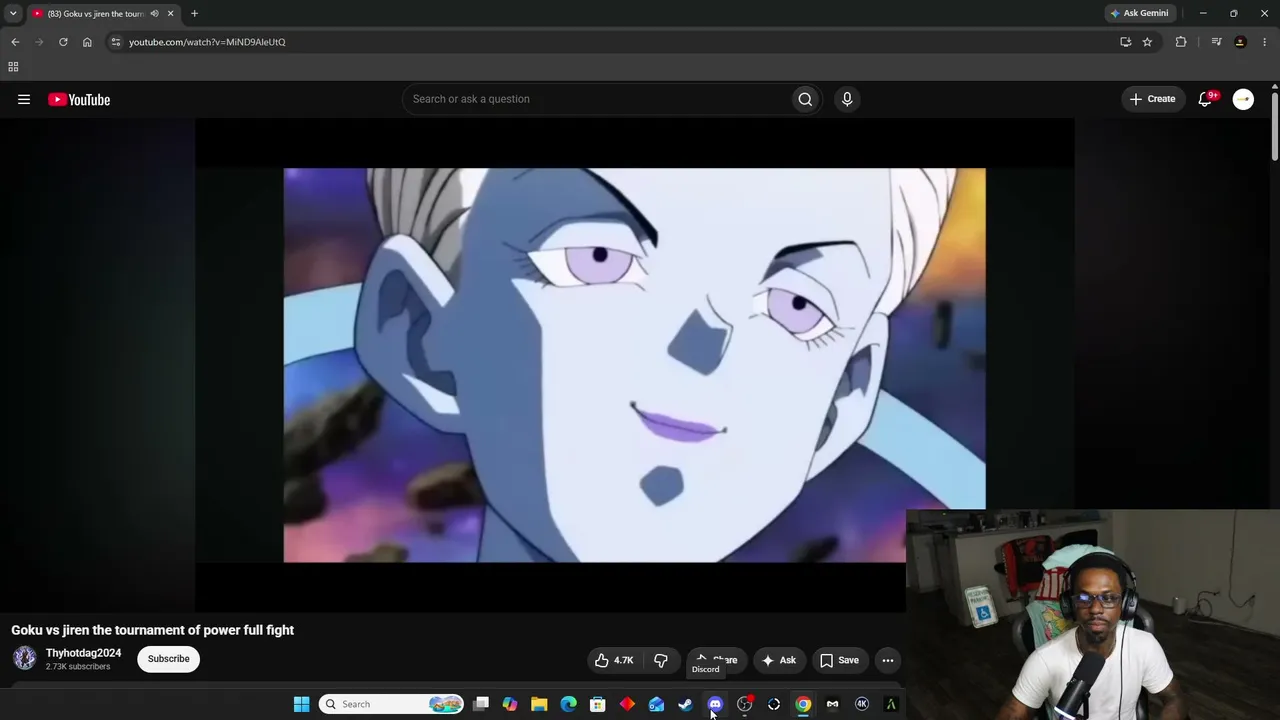Subscribe to Thyhotdag2024

coord(168,659)
